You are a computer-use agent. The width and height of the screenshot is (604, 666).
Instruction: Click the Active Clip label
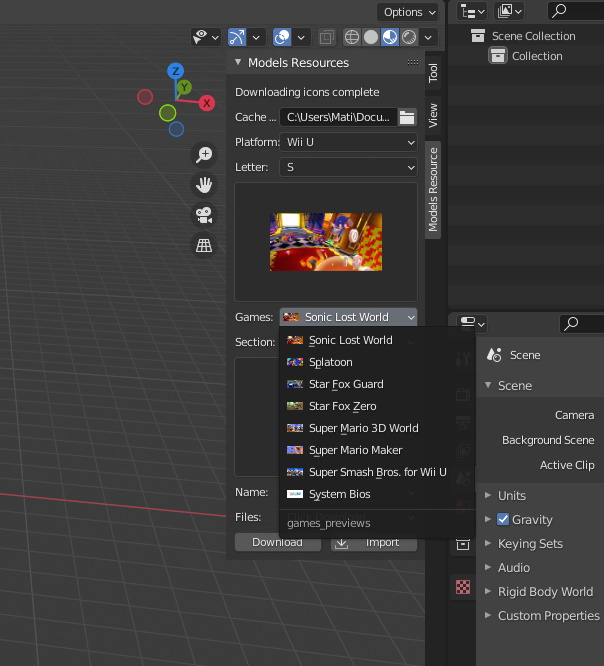567,465
